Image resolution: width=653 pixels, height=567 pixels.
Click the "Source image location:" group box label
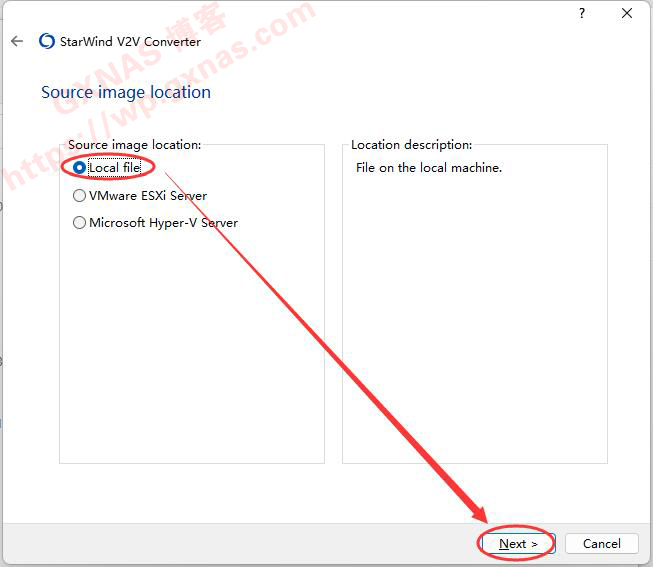(134, 145)
